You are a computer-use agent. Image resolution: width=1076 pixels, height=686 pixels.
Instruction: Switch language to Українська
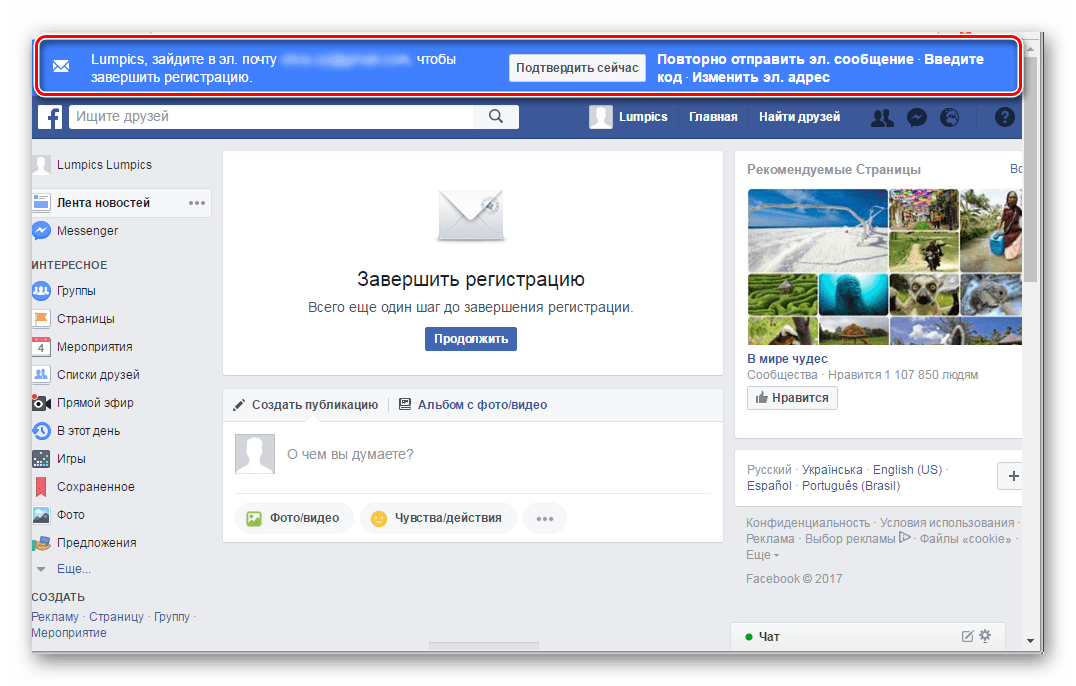point(832,470)
